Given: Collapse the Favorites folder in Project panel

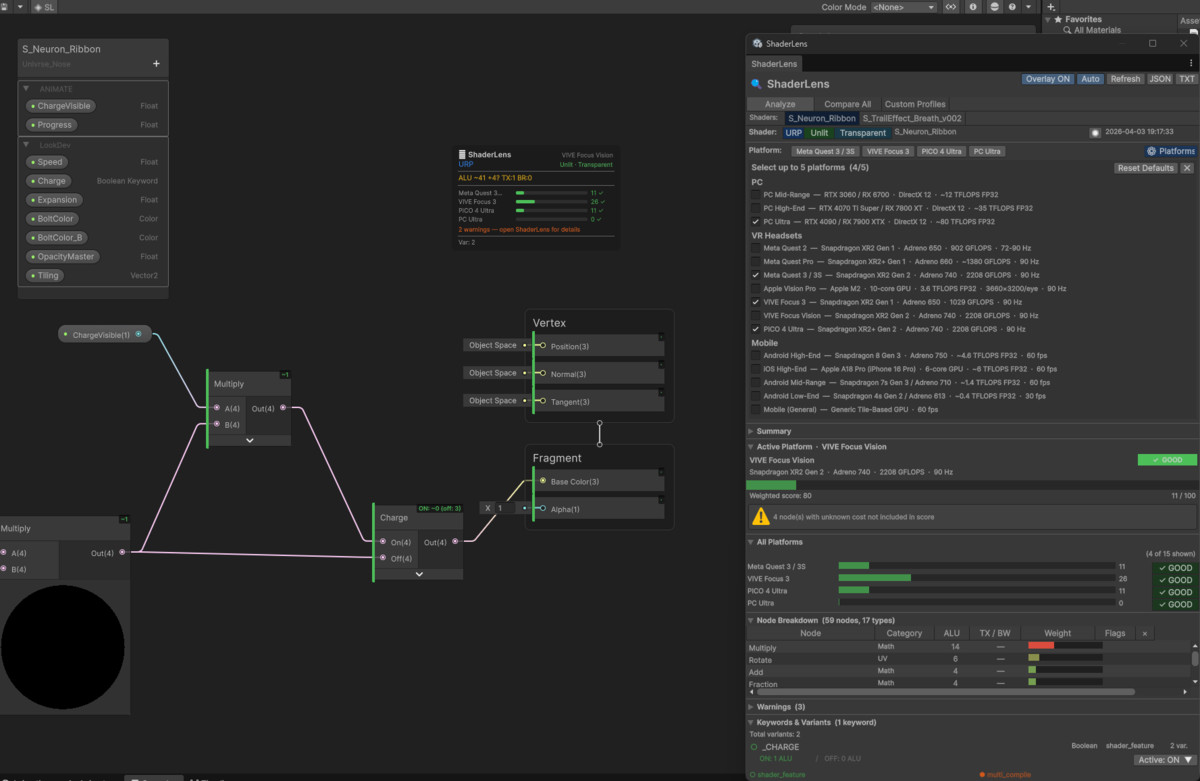Looking at the screenshot, I should coord(1048,19).
